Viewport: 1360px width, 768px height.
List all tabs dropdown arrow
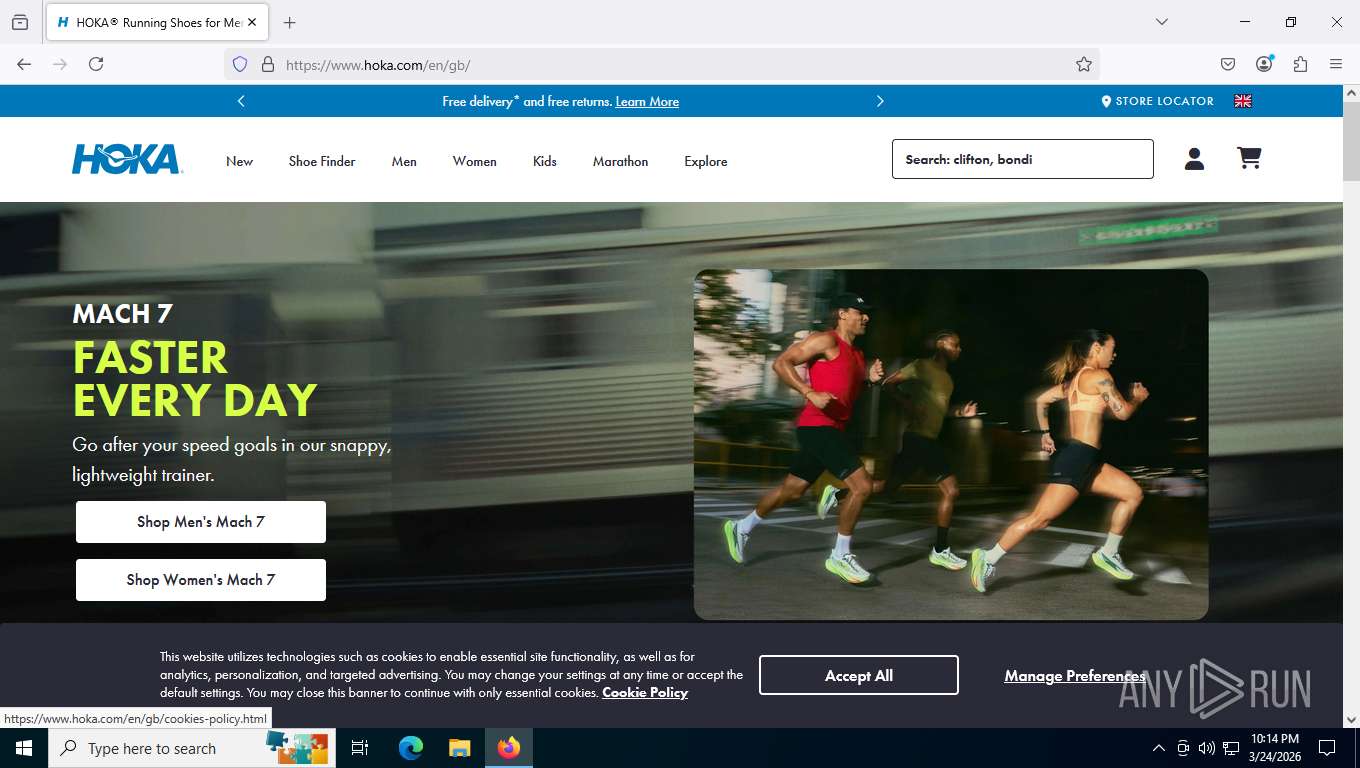(x=1162, y=22)
